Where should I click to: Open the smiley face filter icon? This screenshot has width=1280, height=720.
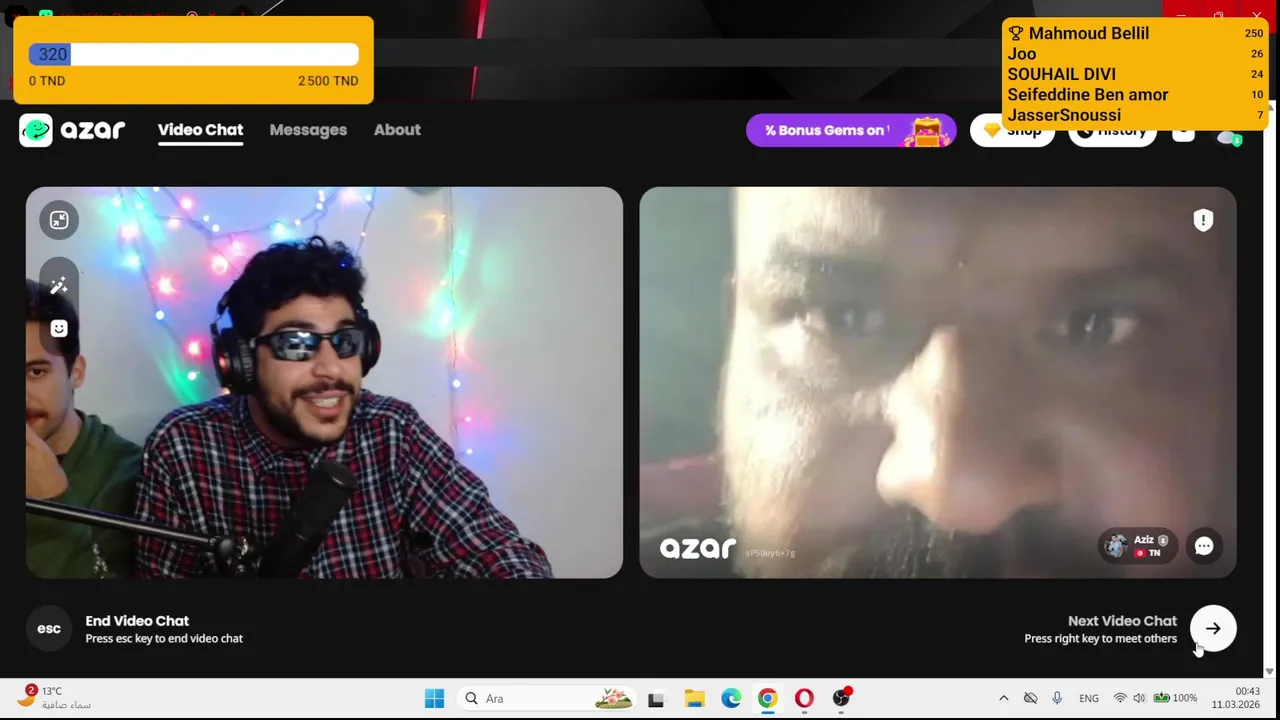[59, 328]
